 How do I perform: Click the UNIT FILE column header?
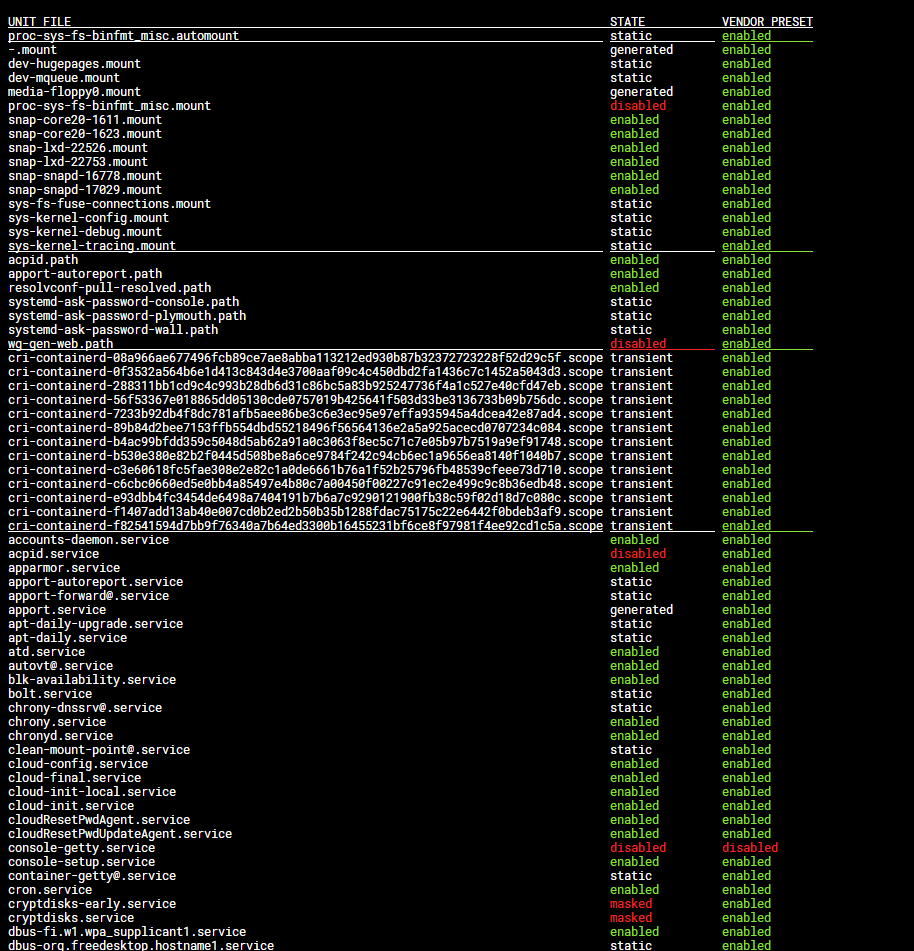38,21
